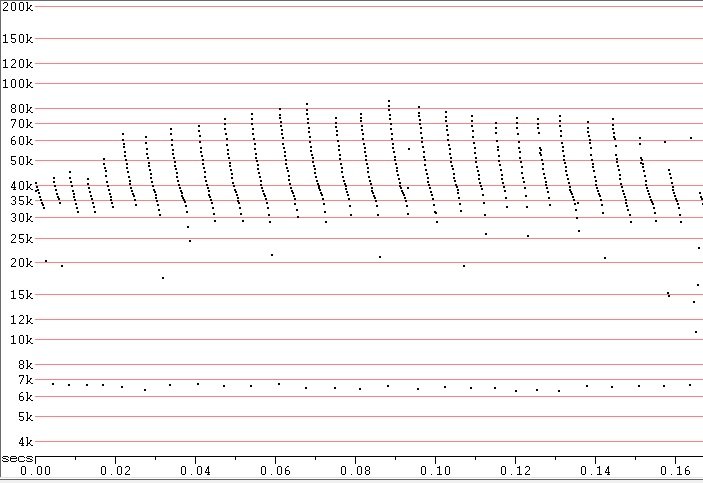Click the 200k frequency axis label
Viewport: 703px width, 483px height.
[x=17, y=6]
